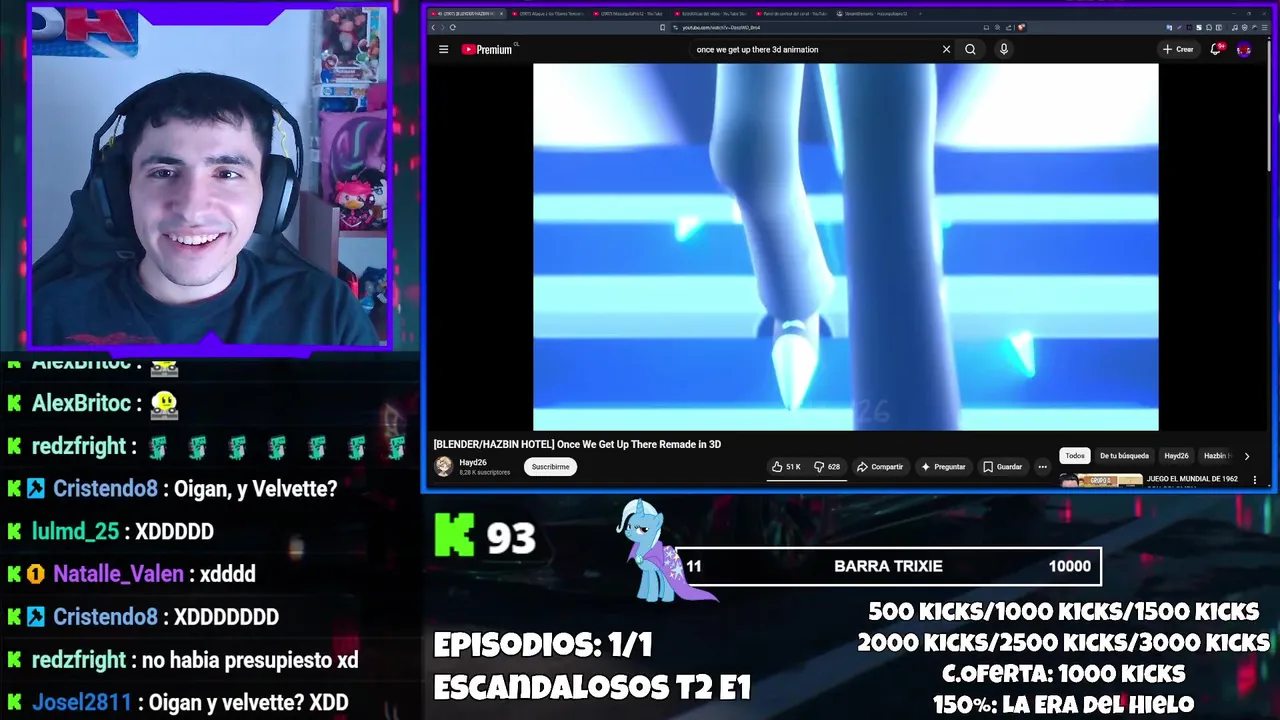Click the browser forward arrow
The height and width of the screenshot is (720, 1280).
coord(443,27)
